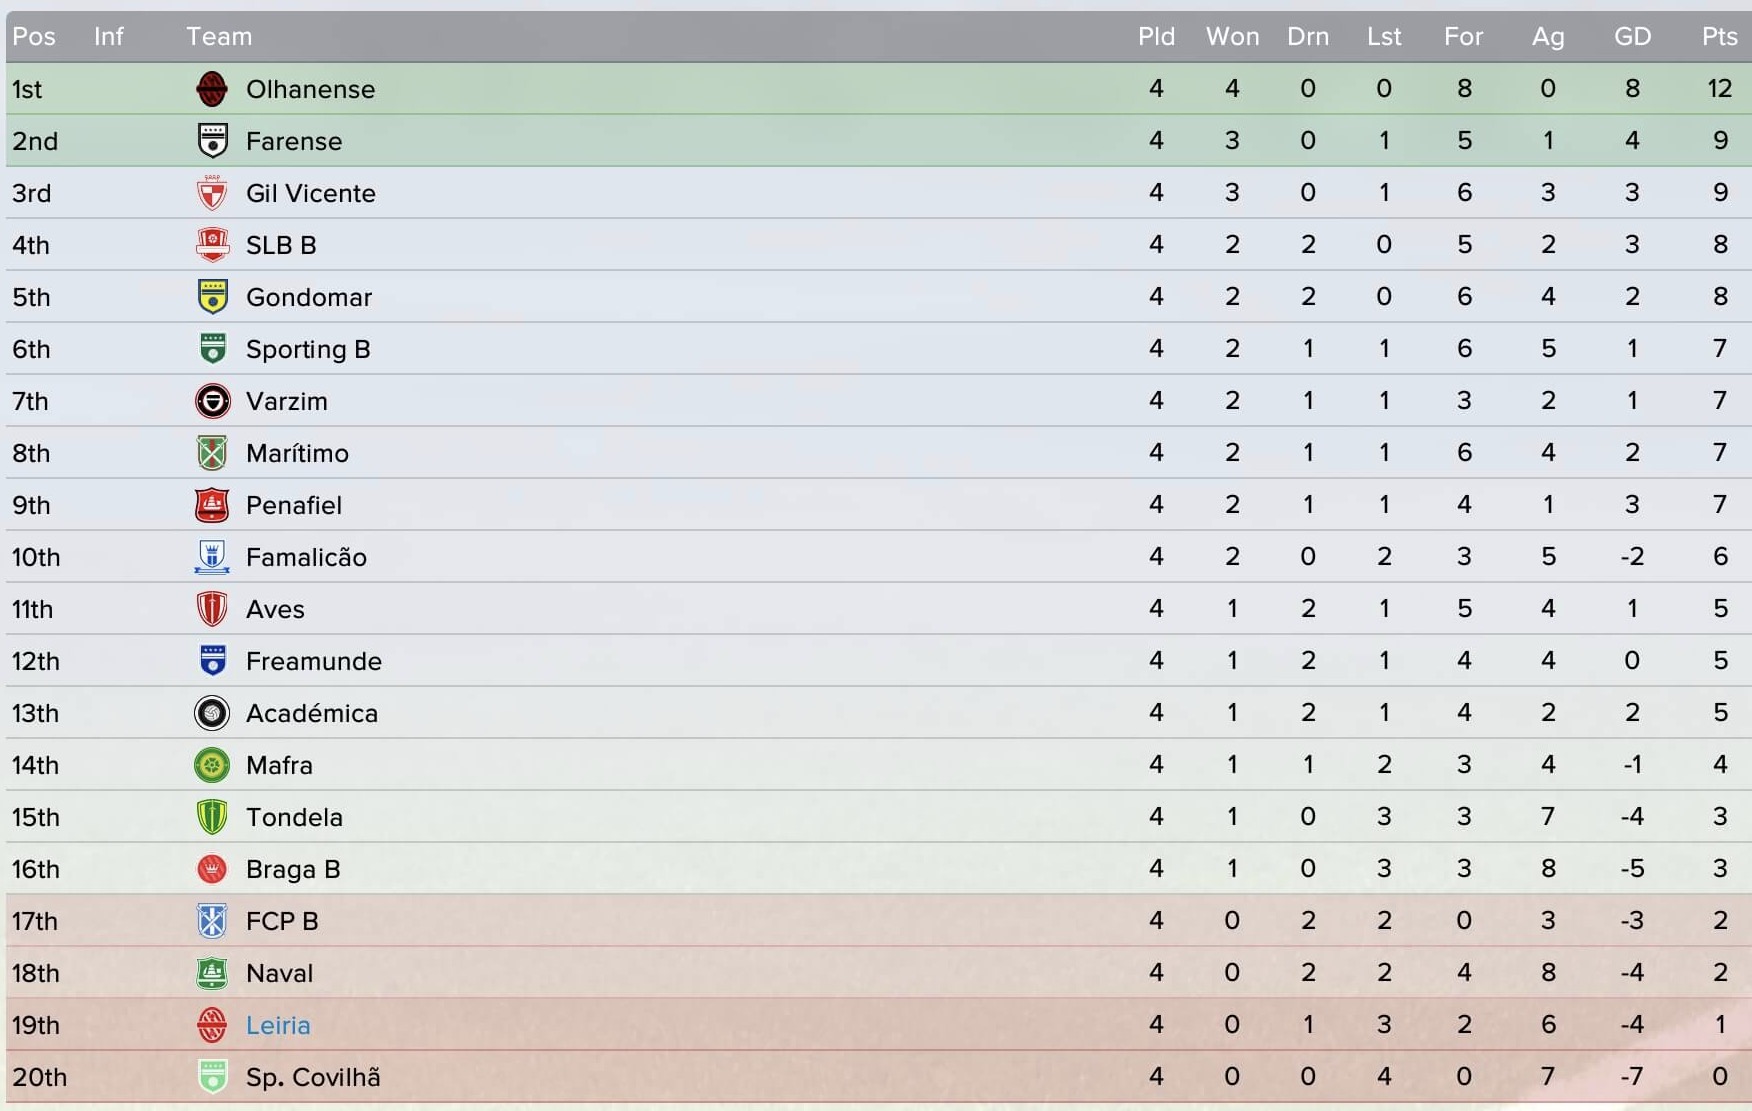Open the Famalicão team name
1752x1111 pixels.
tap(306, 557)
